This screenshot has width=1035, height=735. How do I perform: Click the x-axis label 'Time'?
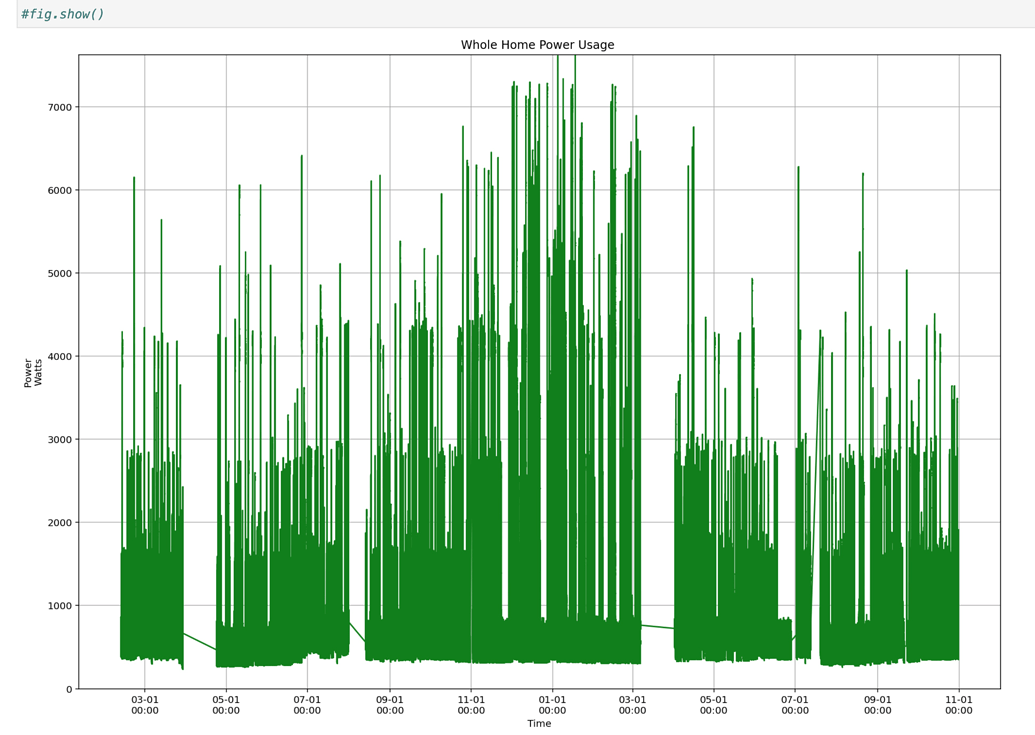(x=538, y=723)
